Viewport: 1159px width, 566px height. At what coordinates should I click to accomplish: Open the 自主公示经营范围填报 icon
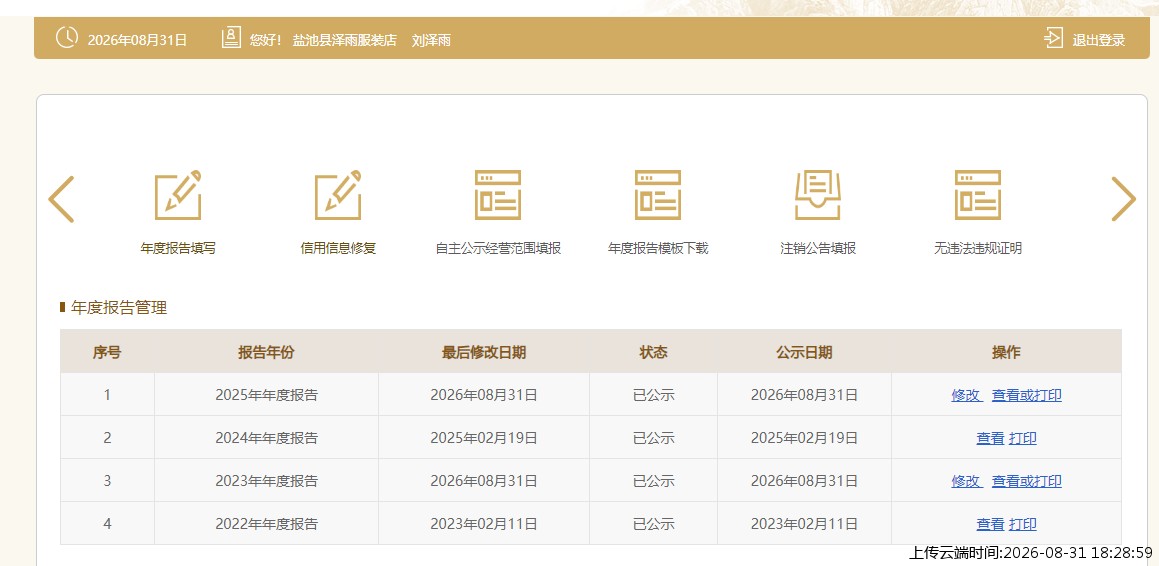click(497, 194)
